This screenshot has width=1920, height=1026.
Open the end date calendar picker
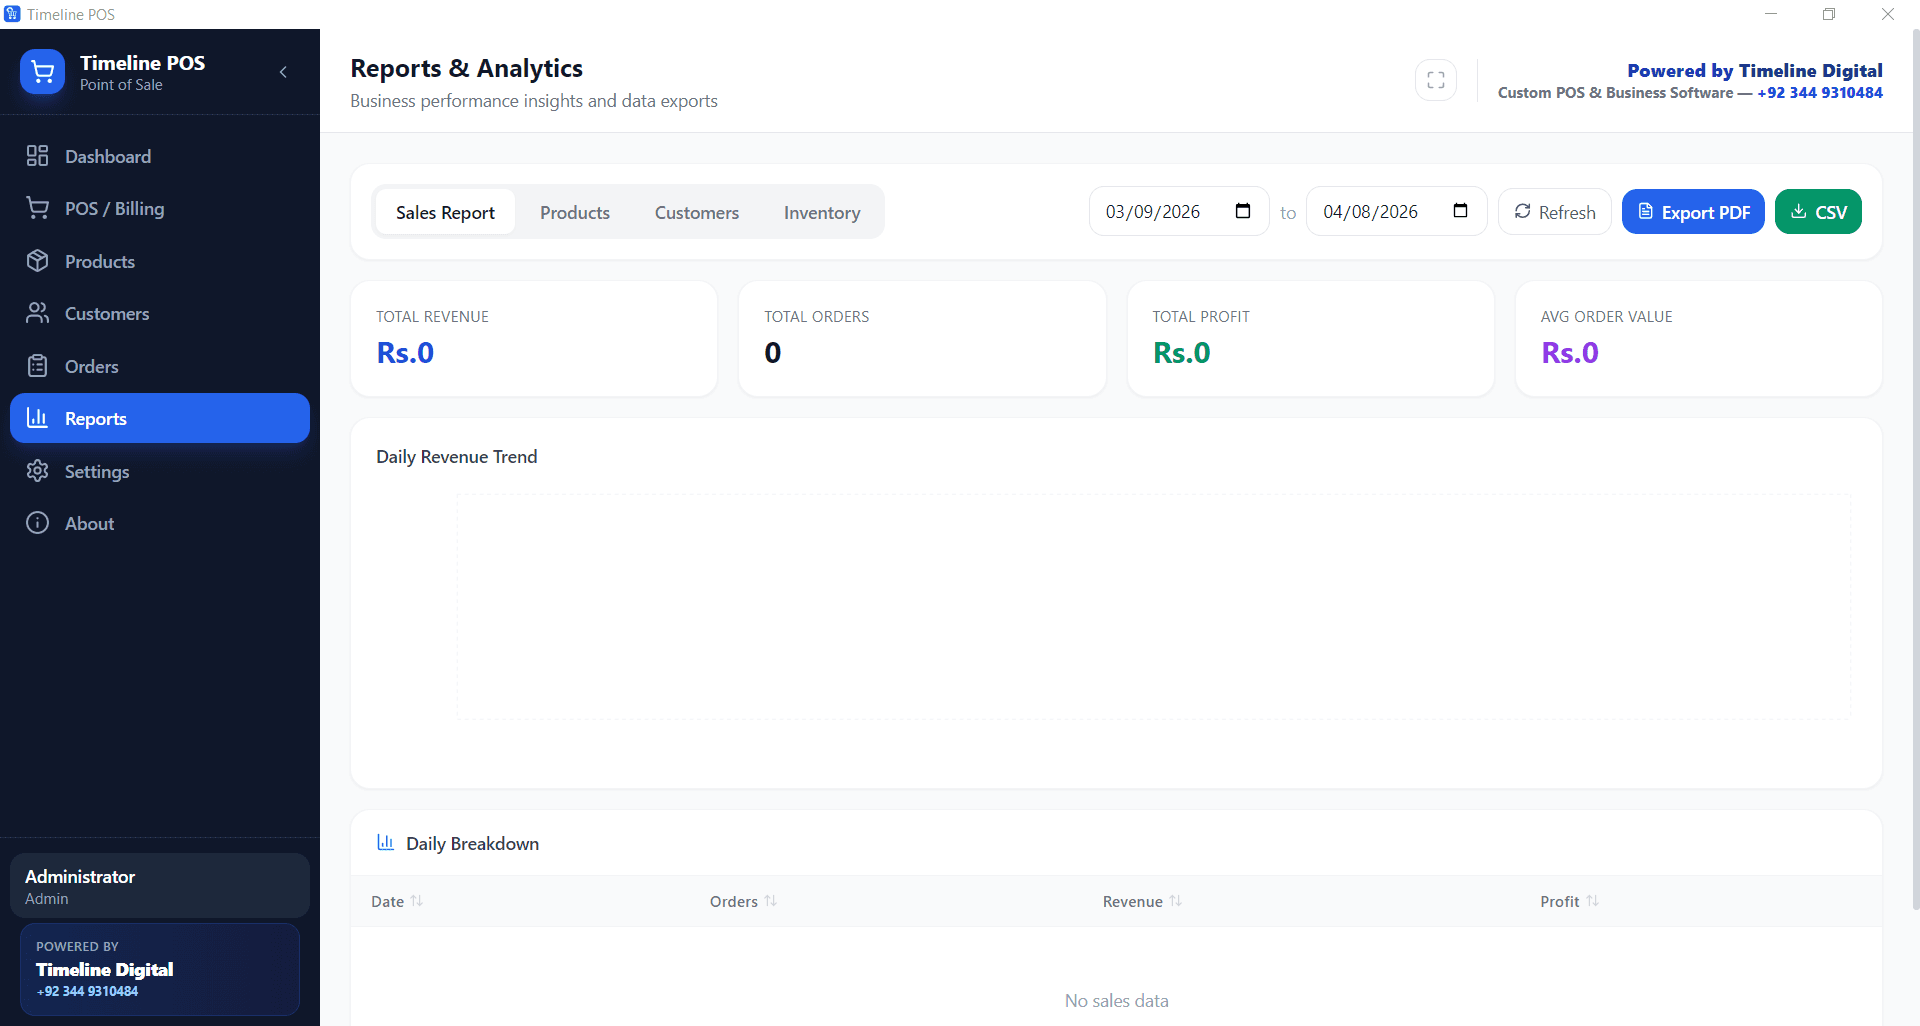point(1461,211)
